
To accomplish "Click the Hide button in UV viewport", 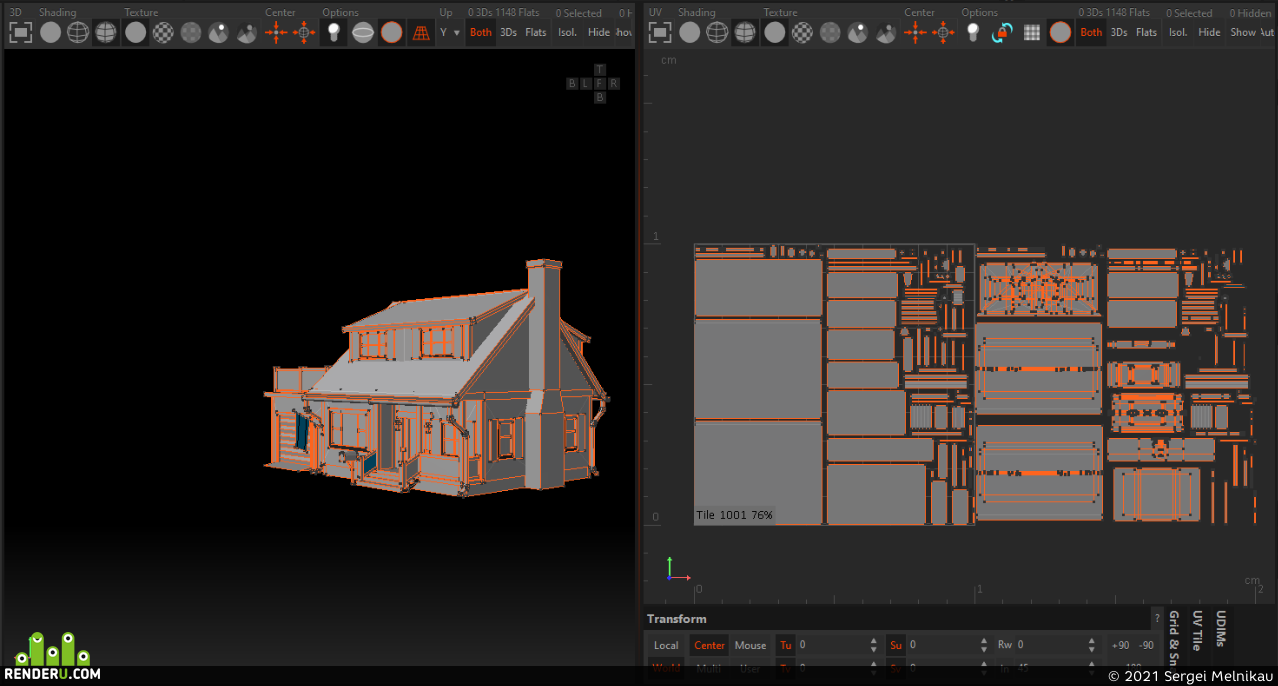I will (x=1209, y=32).
